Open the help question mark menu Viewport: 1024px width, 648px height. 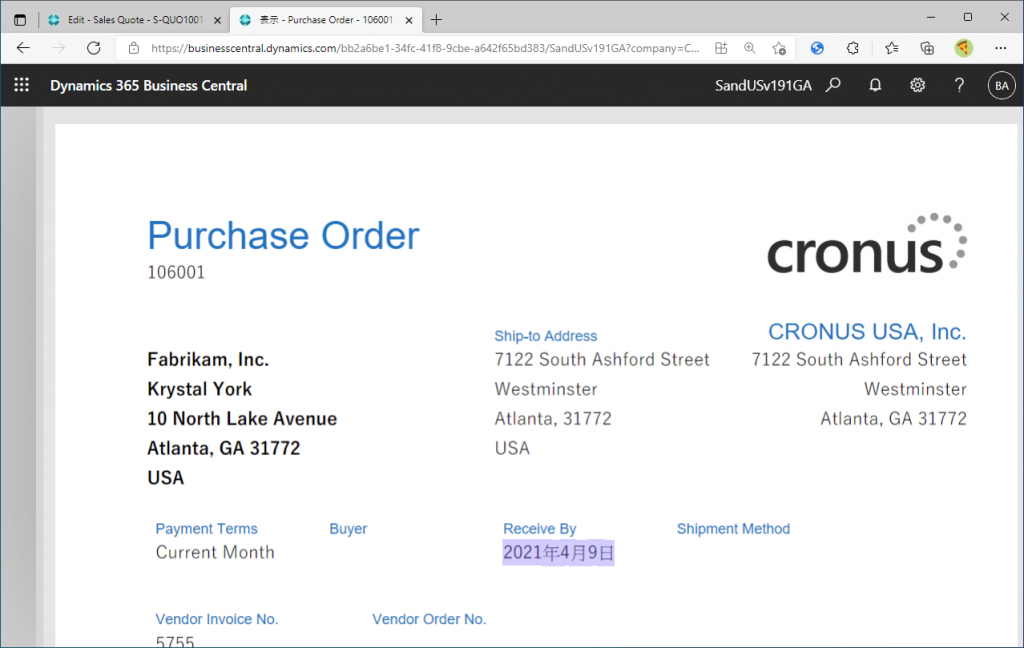tap(959, 85)
